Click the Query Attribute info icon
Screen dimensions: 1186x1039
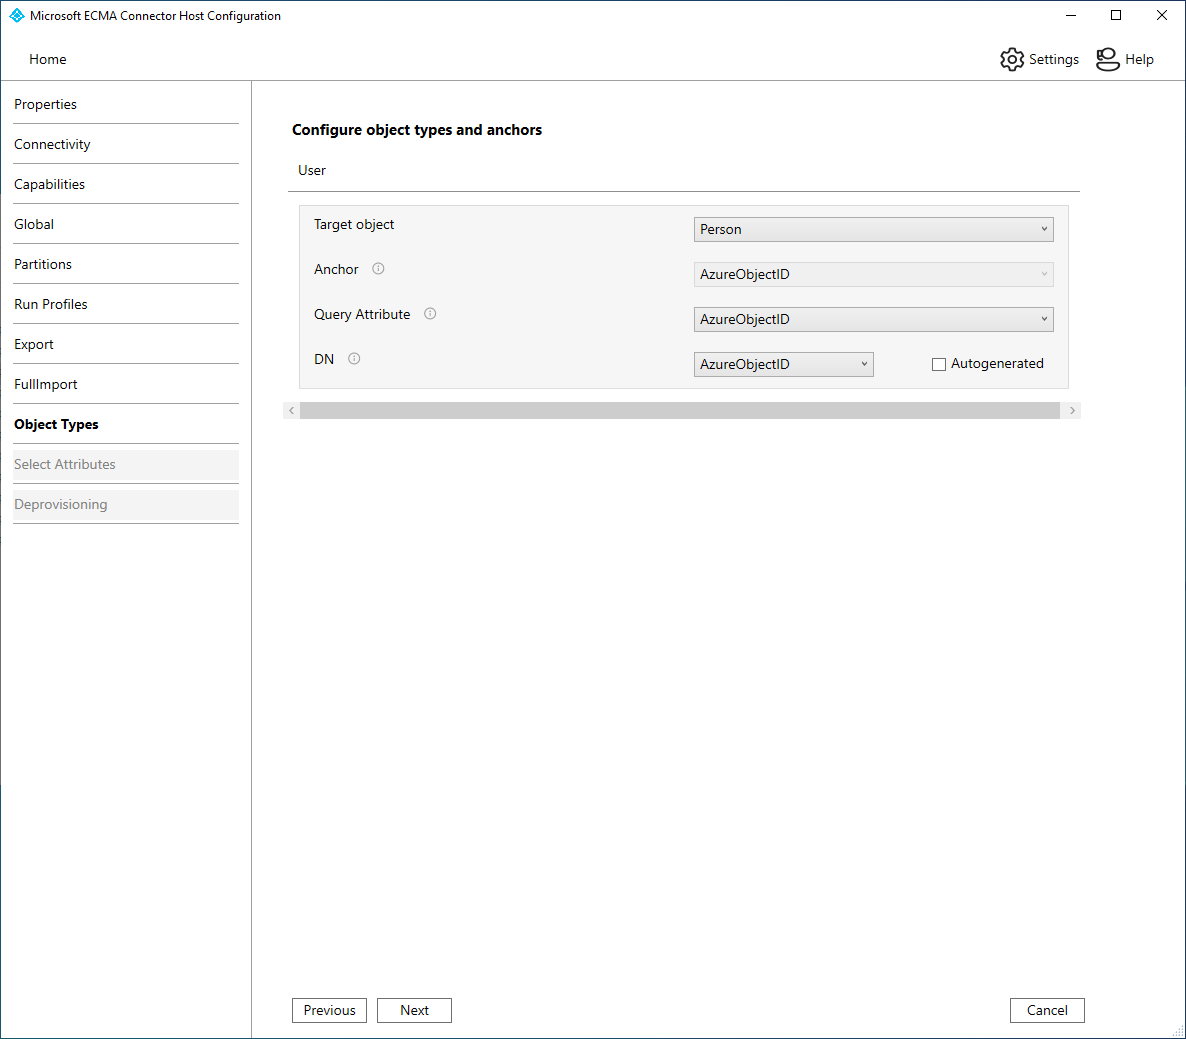(430, 314)
